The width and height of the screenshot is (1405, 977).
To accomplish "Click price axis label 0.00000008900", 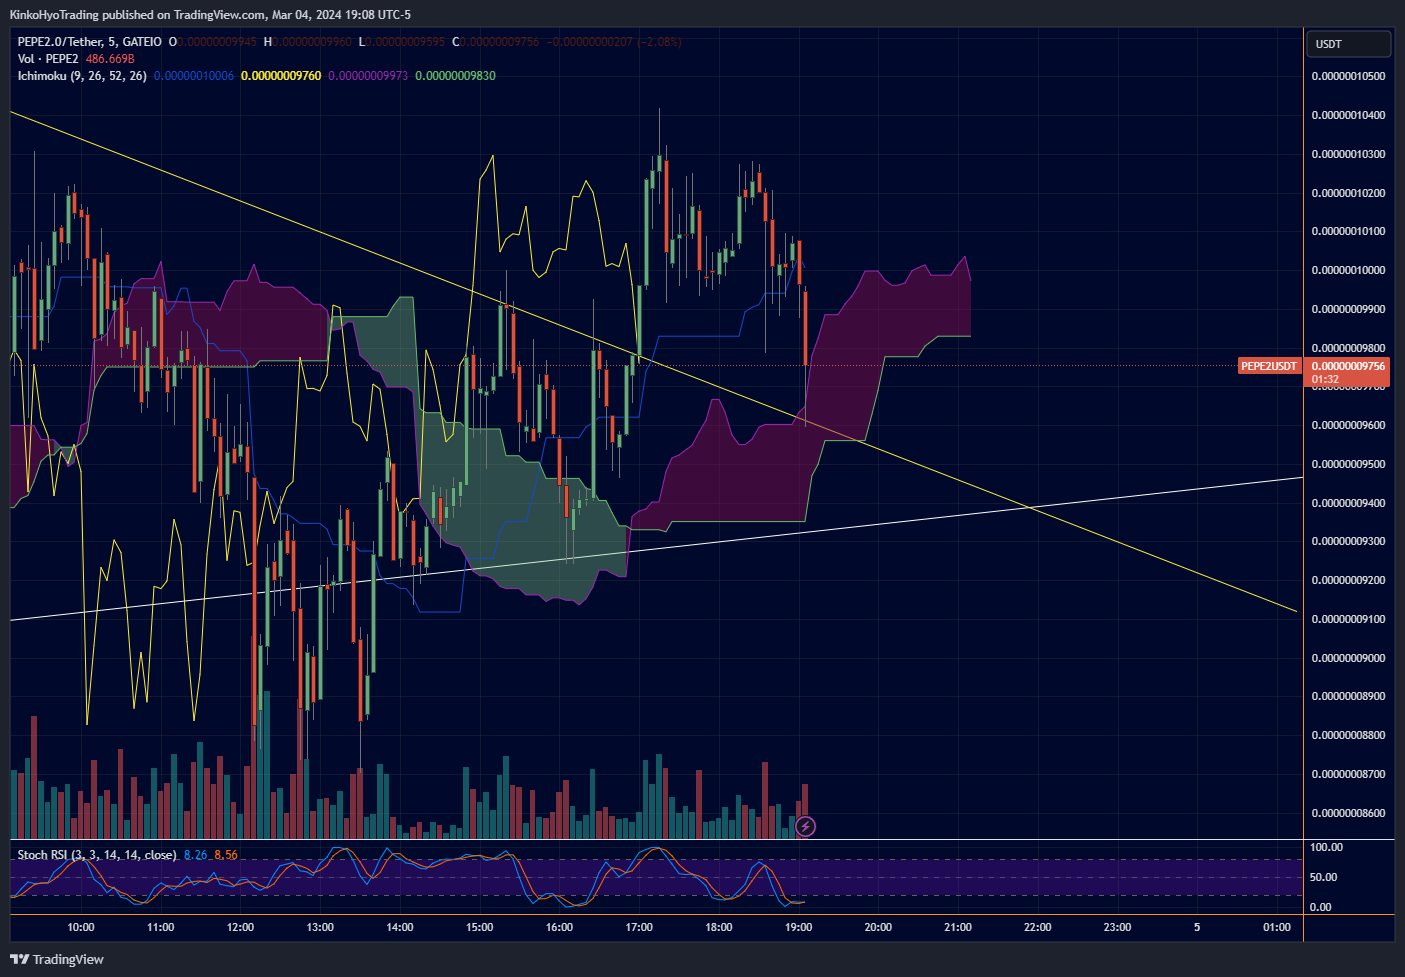I will 1348,696.
